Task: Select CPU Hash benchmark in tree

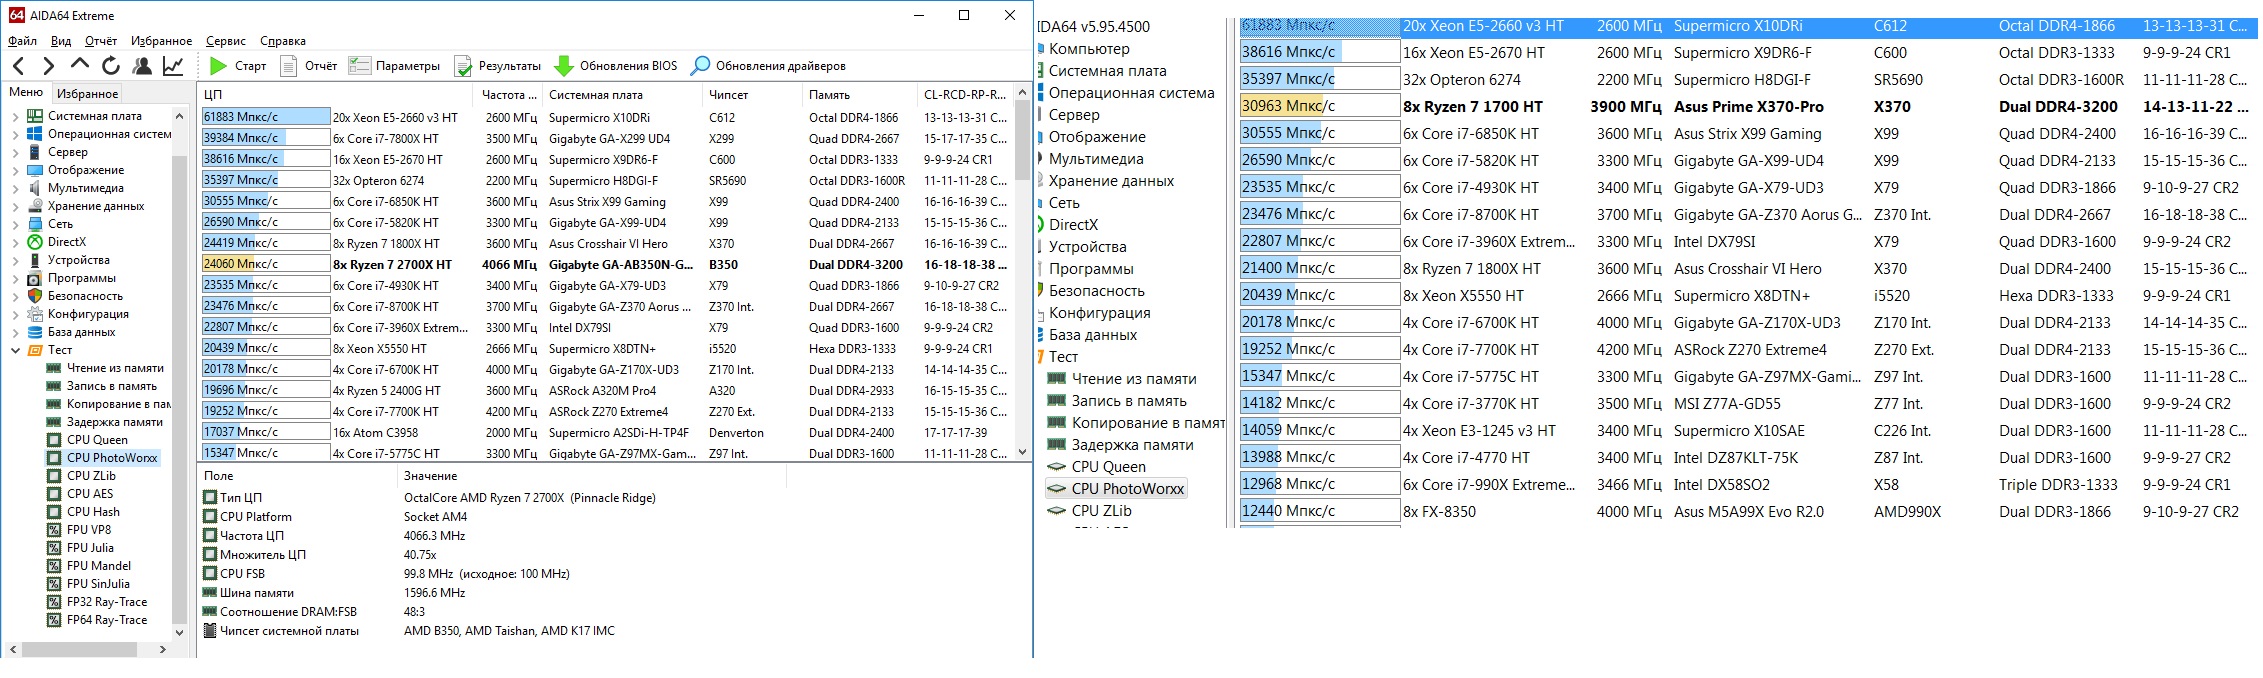Action: coord(93,512)
